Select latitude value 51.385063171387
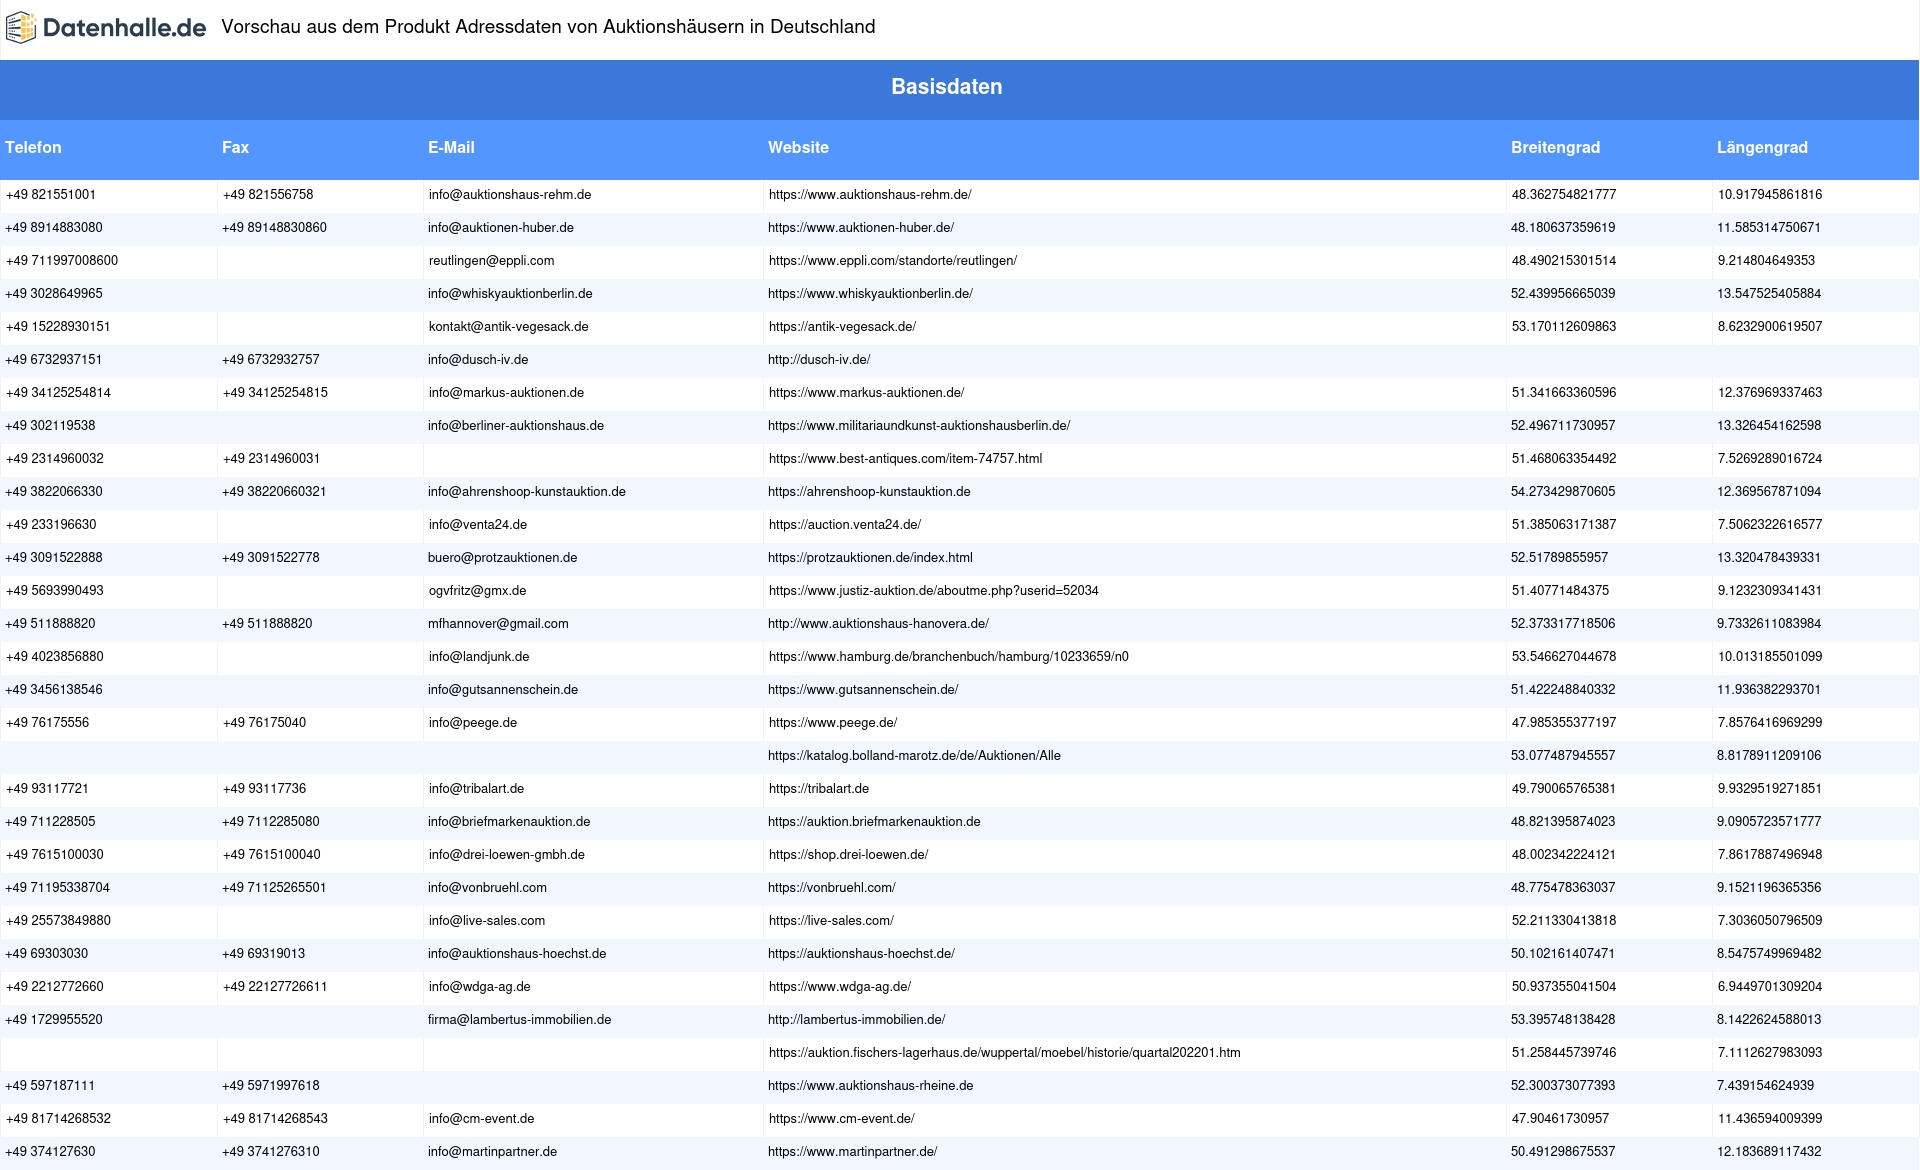 click(x=1564, y=525)
